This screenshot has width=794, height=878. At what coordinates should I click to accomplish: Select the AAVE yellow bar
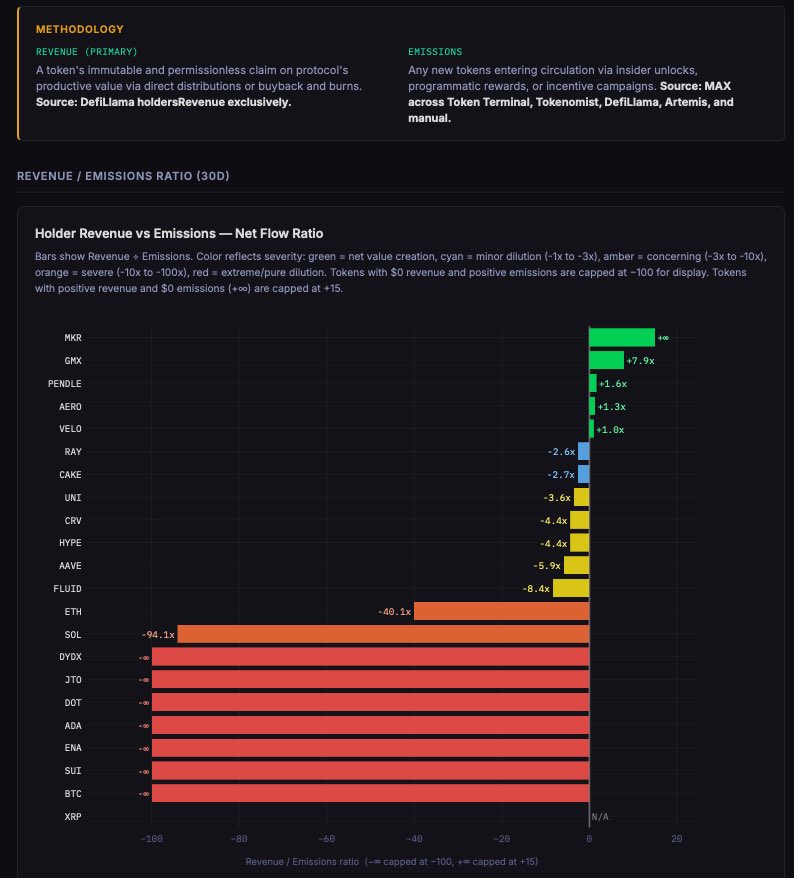[576, 566]
